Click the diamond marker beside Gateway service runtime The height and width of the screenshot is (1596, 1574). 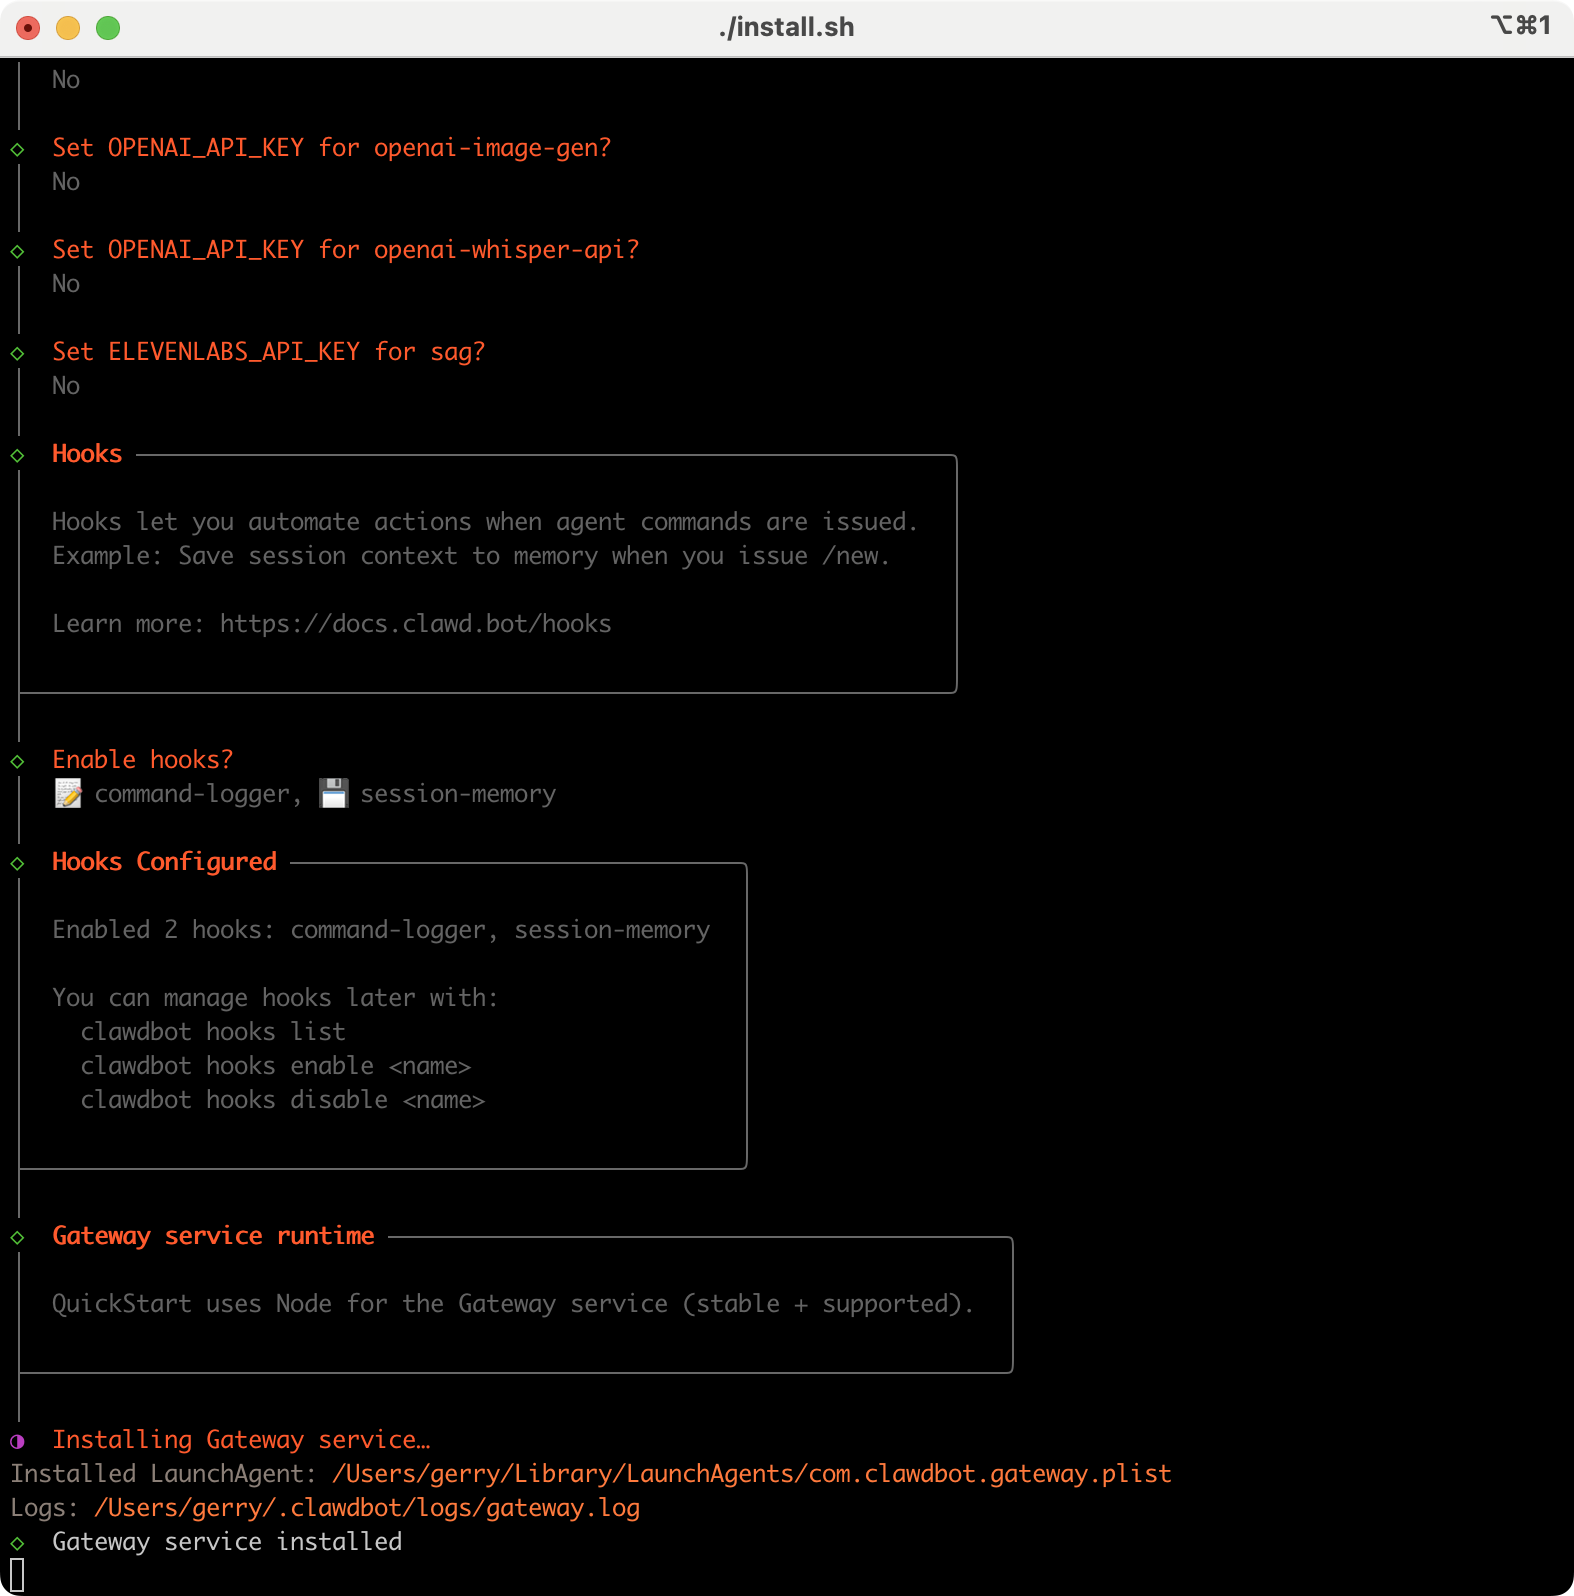[x=17, y=1237]
